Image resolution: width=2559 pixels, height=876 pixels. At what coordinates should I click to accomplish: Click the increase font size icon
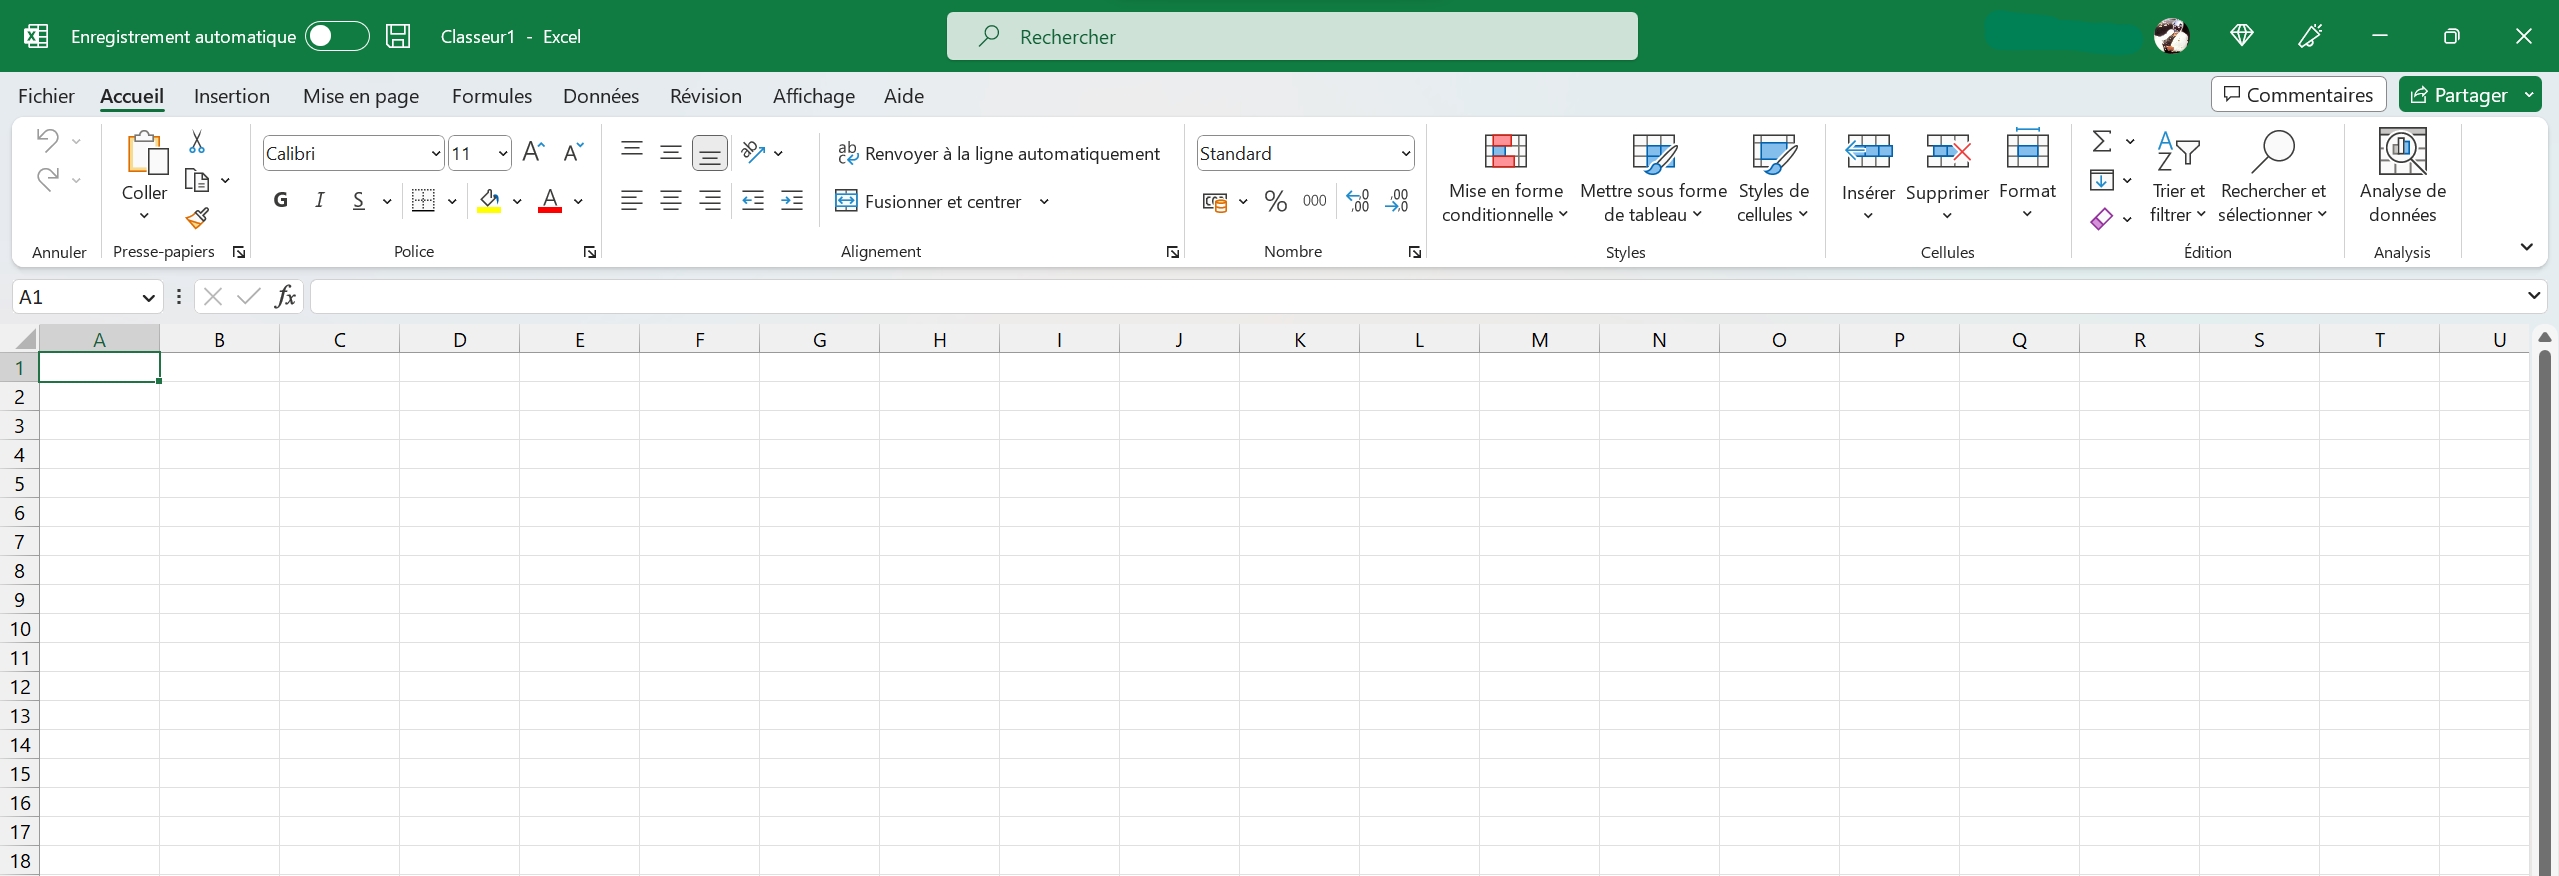tap(533, 152)
